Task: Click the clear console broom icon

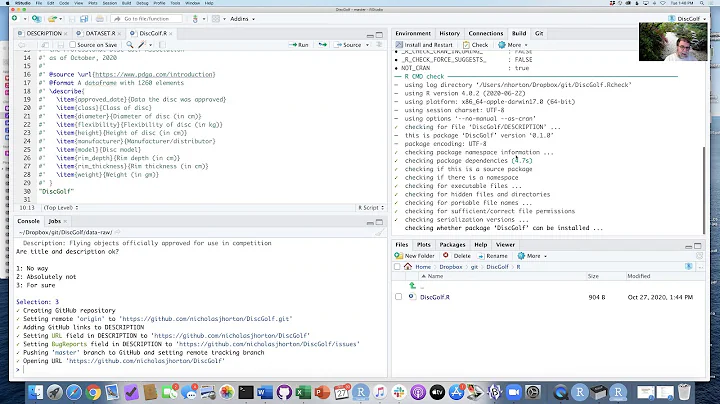Action: point(379,233)
